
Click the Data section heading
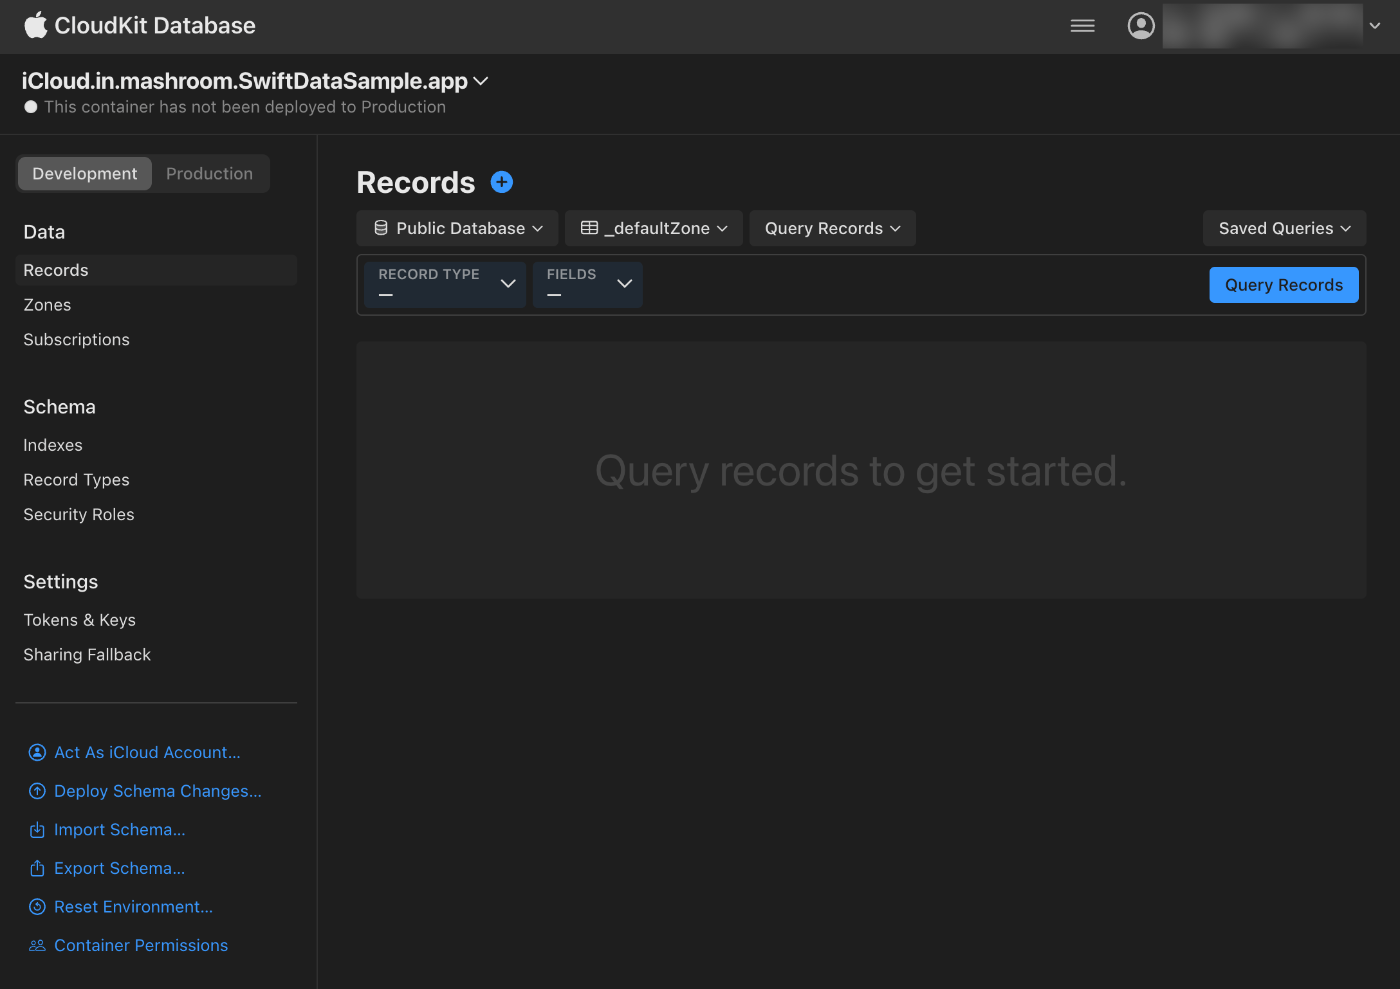44,232
